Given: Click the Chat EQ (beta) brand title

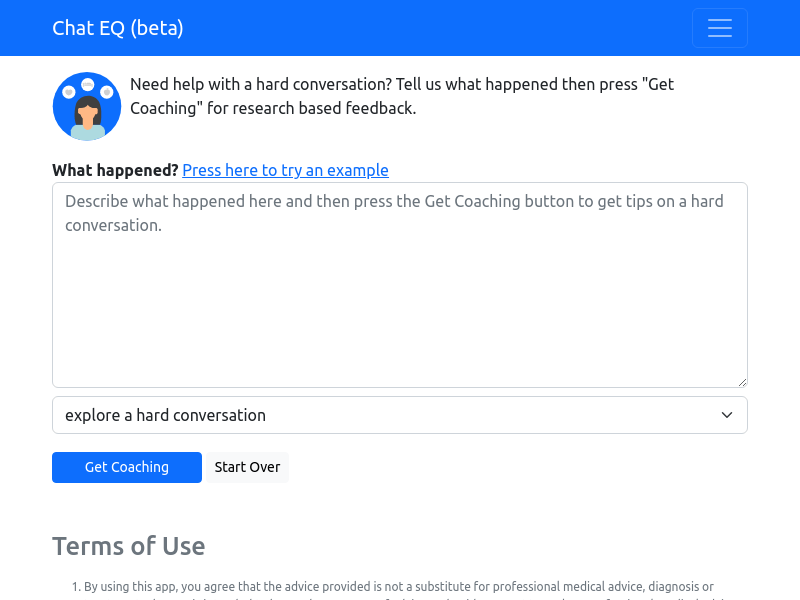Looking at the screenshot, I should click(118, 28).
